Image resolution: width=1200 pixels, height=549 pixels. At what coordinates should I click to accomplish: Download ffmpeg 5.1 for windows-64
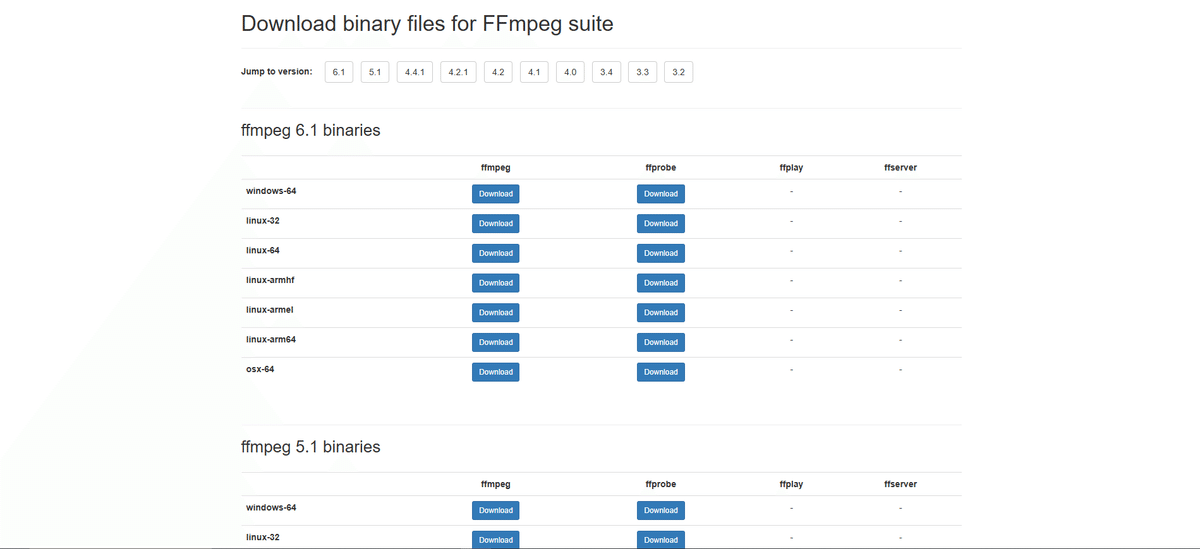click(495, 510)
